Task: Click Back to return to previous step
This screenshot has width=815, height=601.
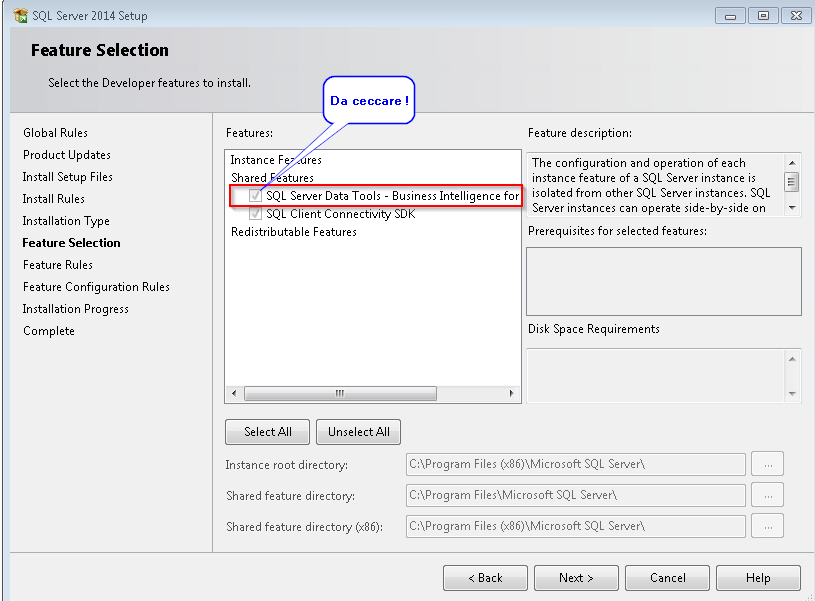Action: click(485, 577)
